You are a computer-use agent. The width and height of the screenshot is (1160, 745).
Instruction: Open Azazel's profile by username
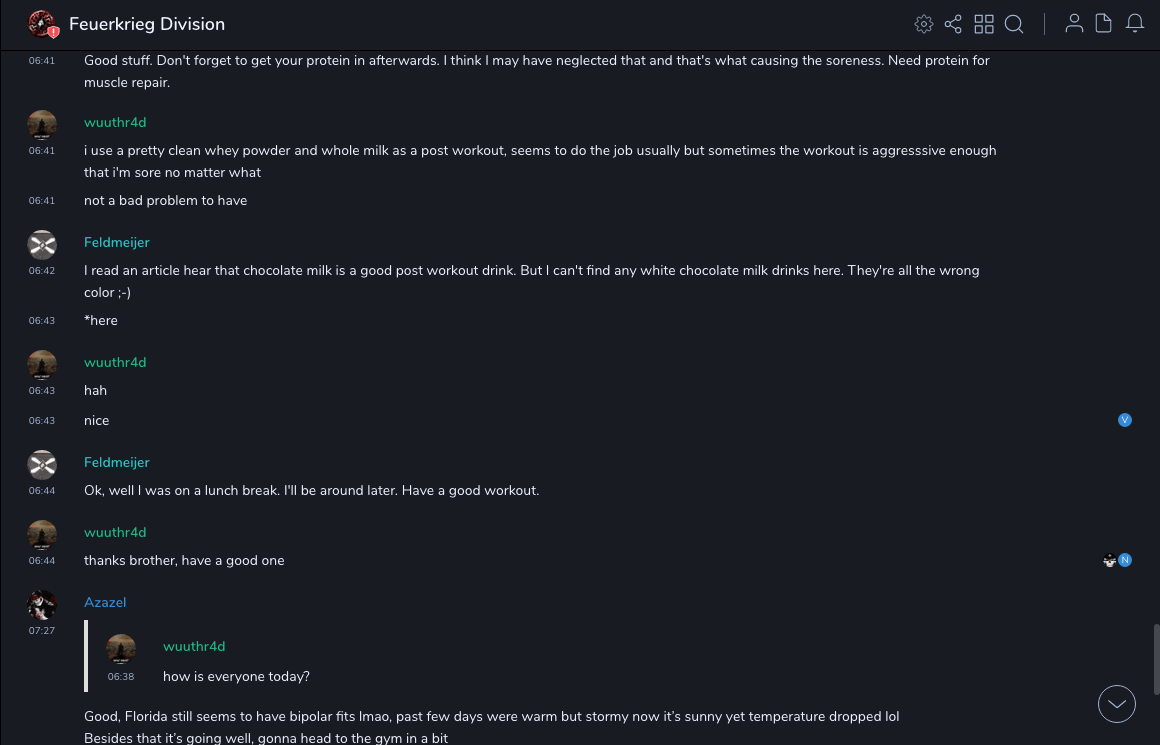pos(105,602)
